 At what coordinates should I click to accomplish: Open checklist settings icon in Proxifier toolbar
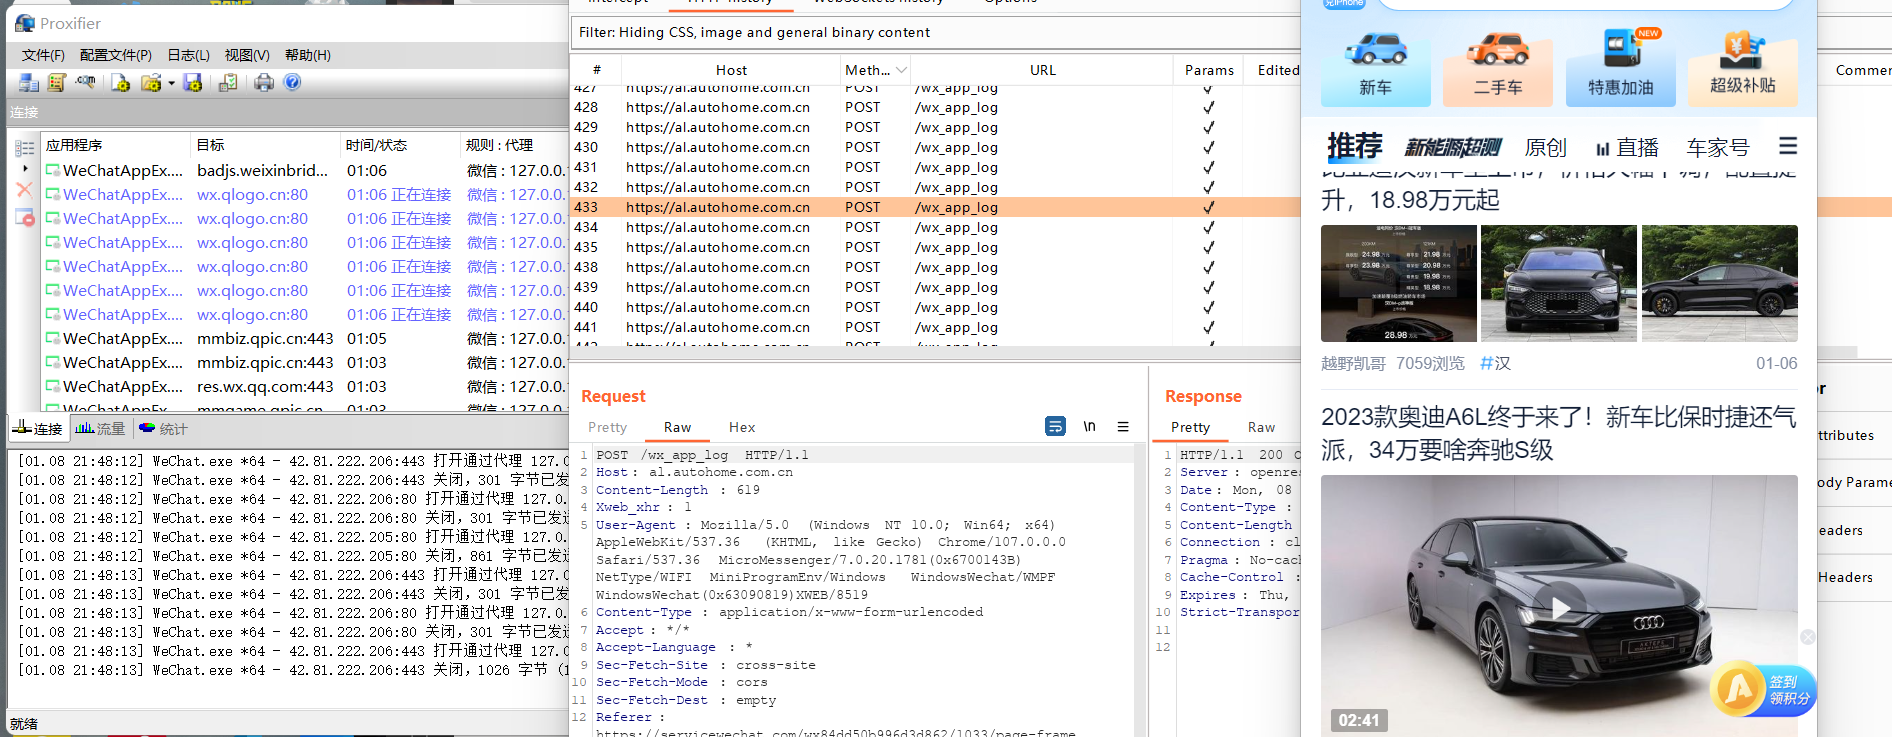pos(228,82)
